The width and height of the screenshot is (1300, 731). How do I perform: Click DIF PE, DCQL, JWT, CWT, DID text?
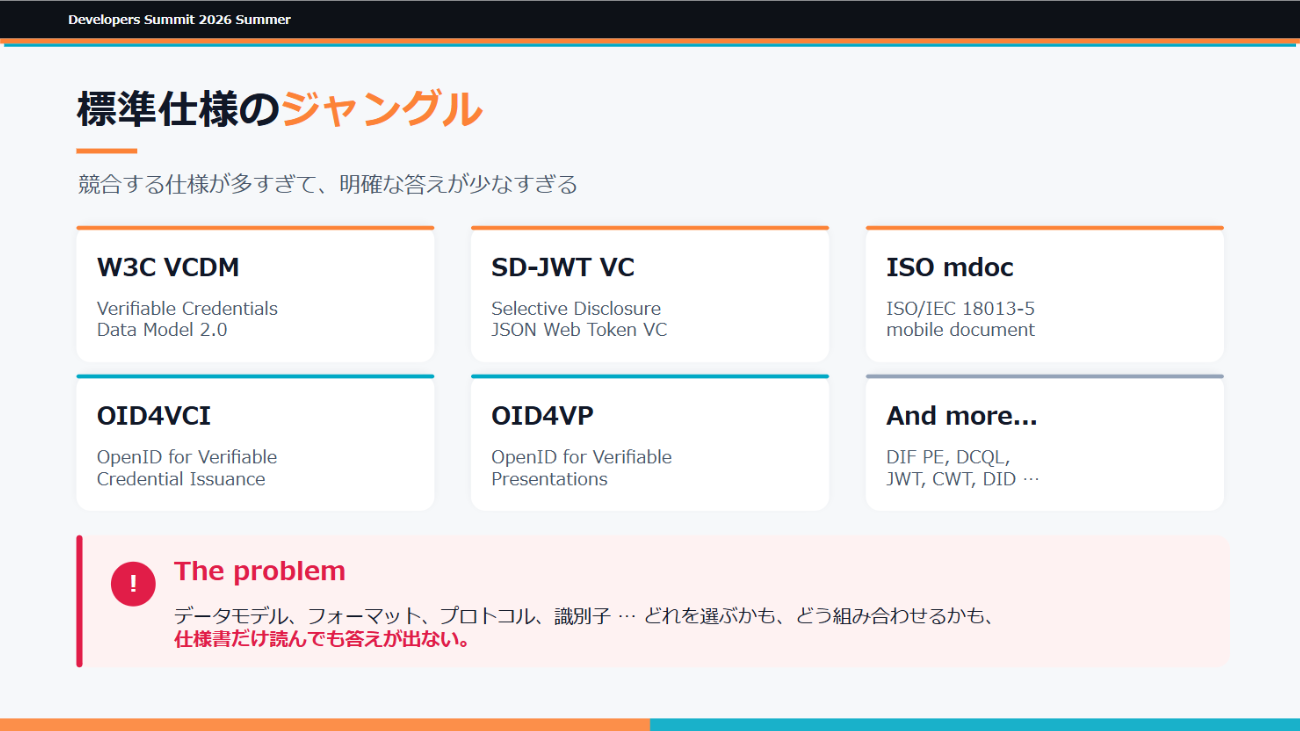click(963, 468)
